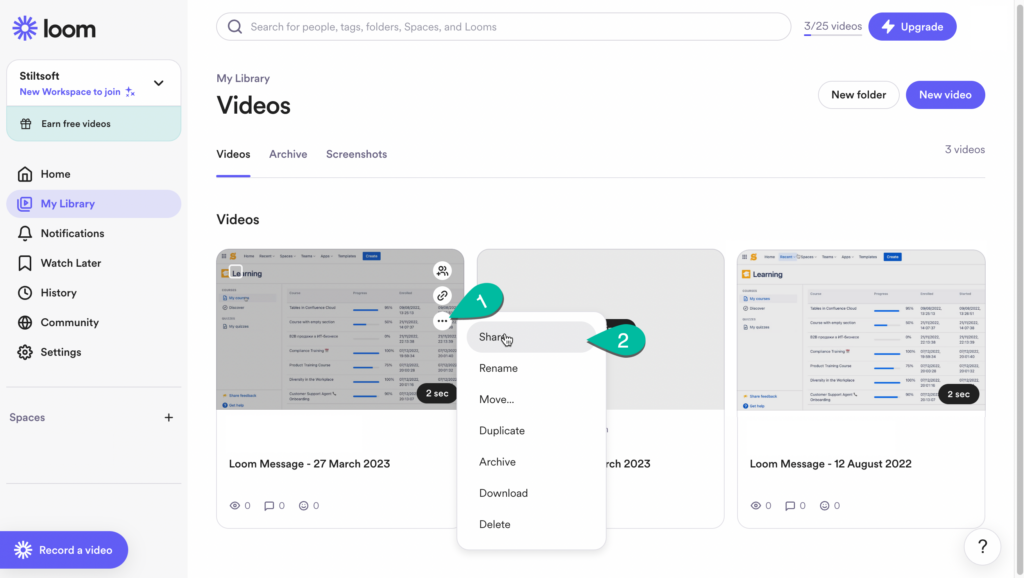Image resolution: width=1024 pixels, height=578 pixels.
Task: Go to Home in sidebar
Action: pyautogui.click(x=93, y=174)
